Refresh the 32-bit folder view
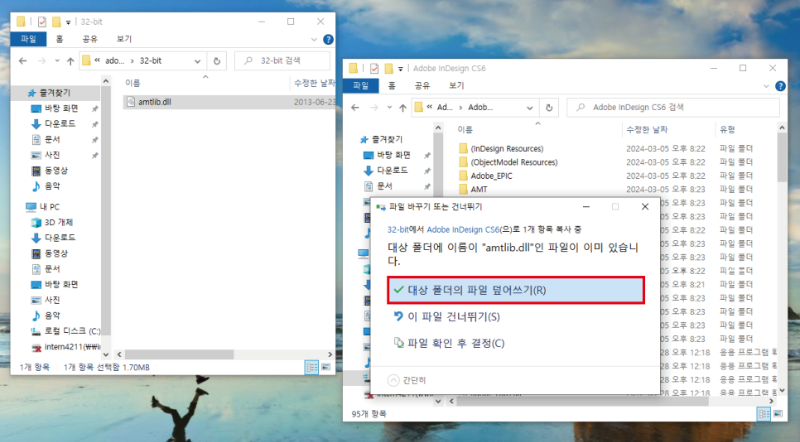Image resolution: width=800 pixels, height=442 pixels. [217, 61]
